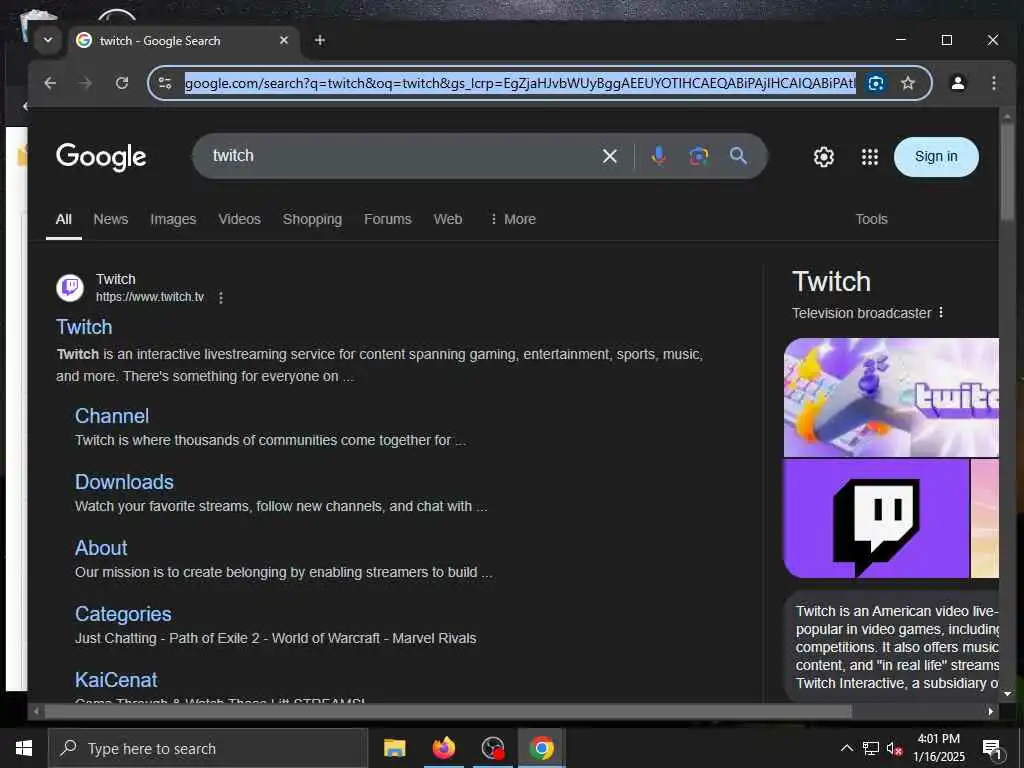Switch to the Web tab

(x=447, y=219)
